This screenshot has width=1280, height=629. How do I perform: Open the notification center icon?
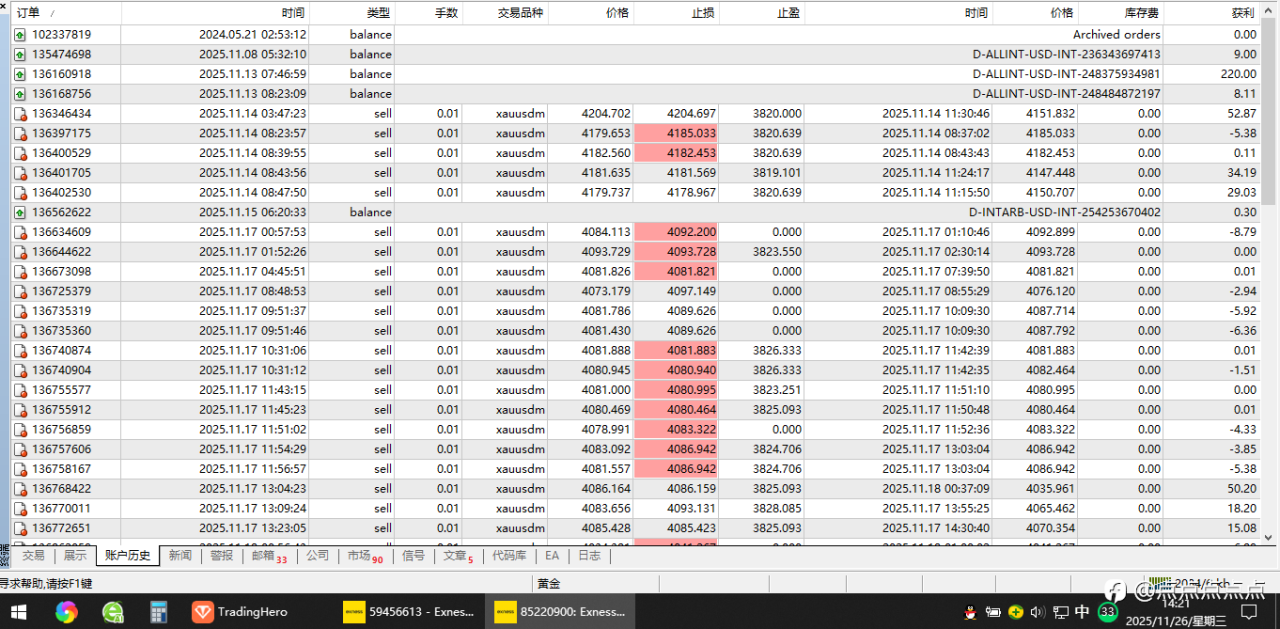[1248, 612]
